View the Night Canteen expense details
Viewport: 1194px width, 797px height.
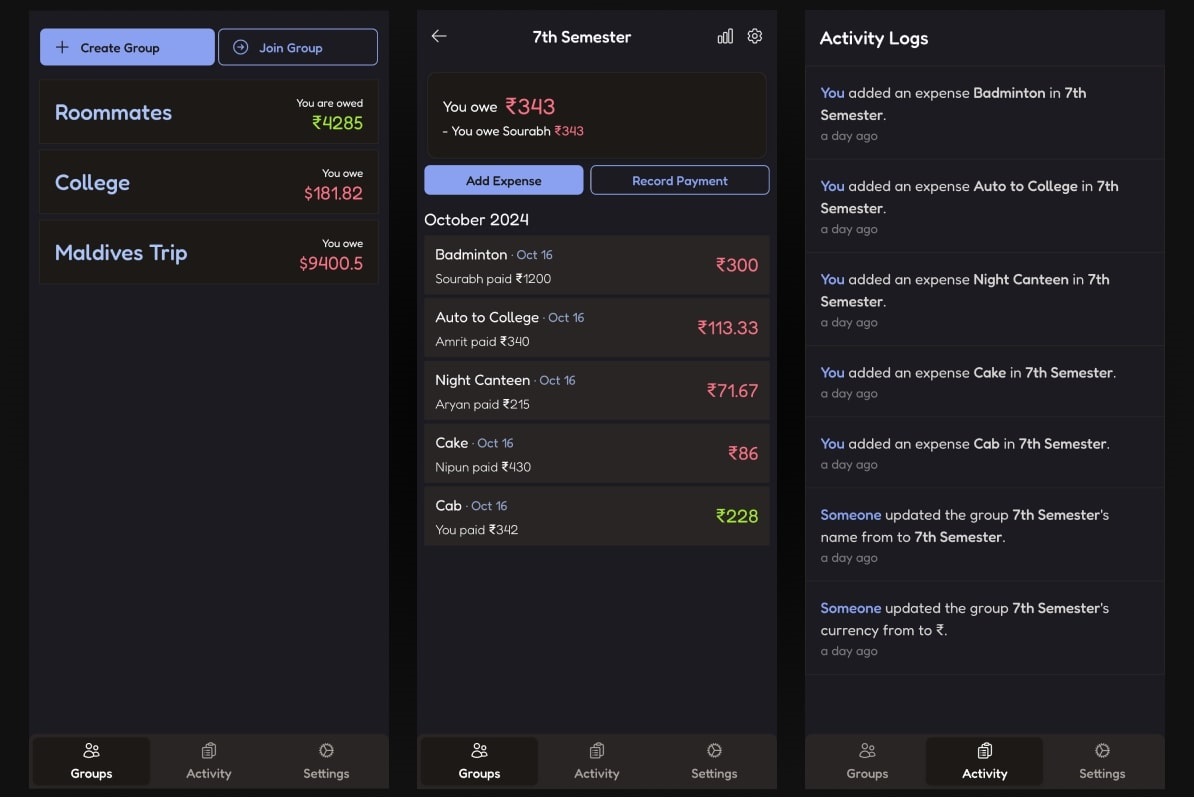(x=596, y=391)
